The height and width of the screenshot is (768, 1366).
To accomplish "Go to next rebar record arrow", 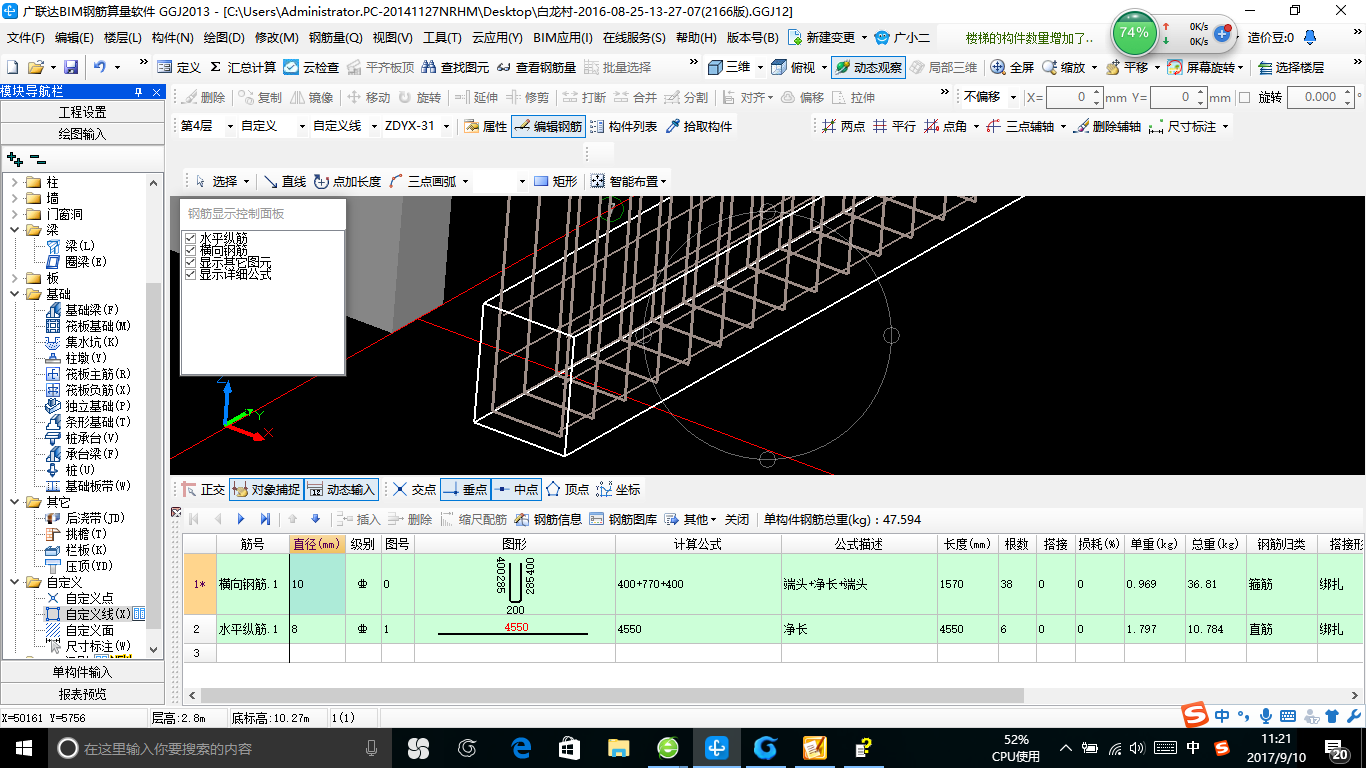I will pyautogui.click(x=241, y=519).
